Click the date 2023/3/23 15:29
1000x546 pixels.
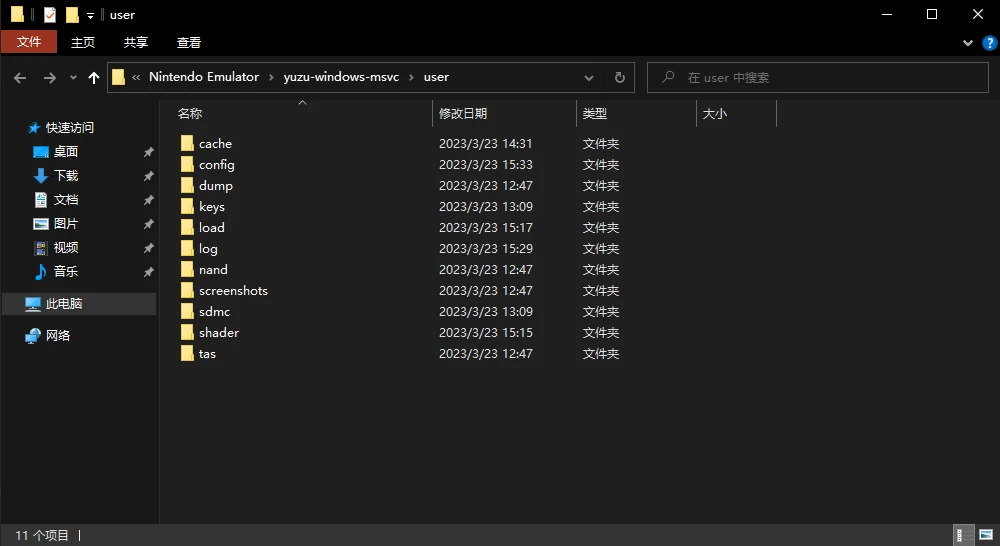click(485, 249)
